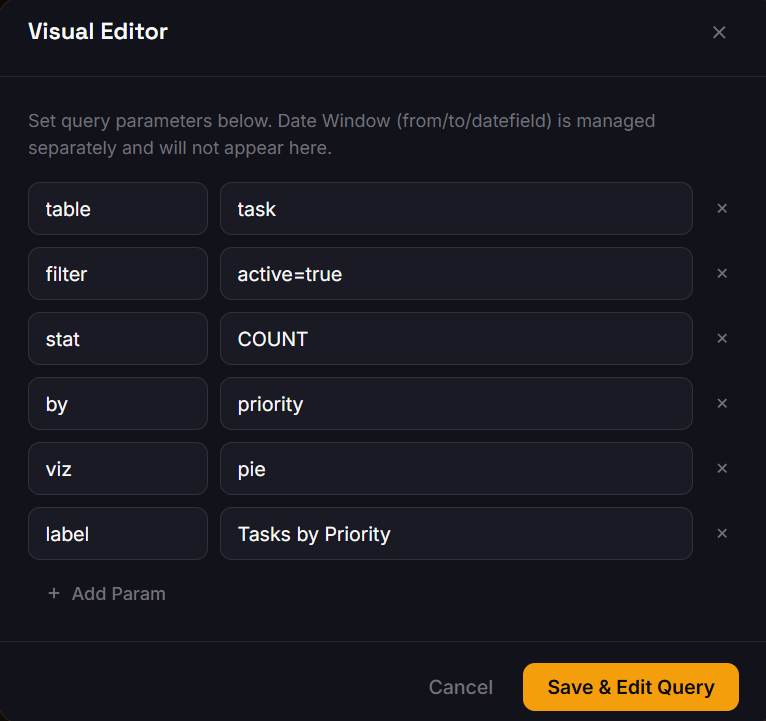
Task: Edit the 'by' key field
Action: point(118,403)
